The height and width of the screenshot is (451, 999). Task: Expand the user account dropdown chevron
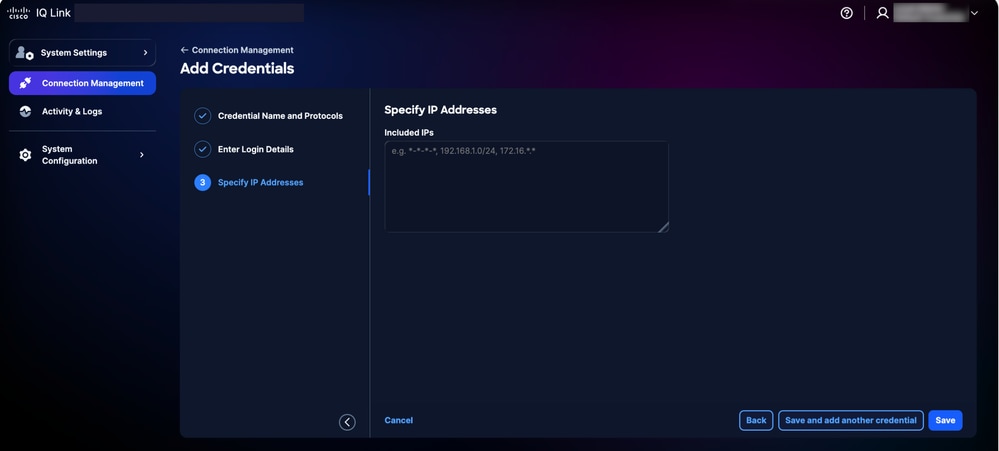974,13
